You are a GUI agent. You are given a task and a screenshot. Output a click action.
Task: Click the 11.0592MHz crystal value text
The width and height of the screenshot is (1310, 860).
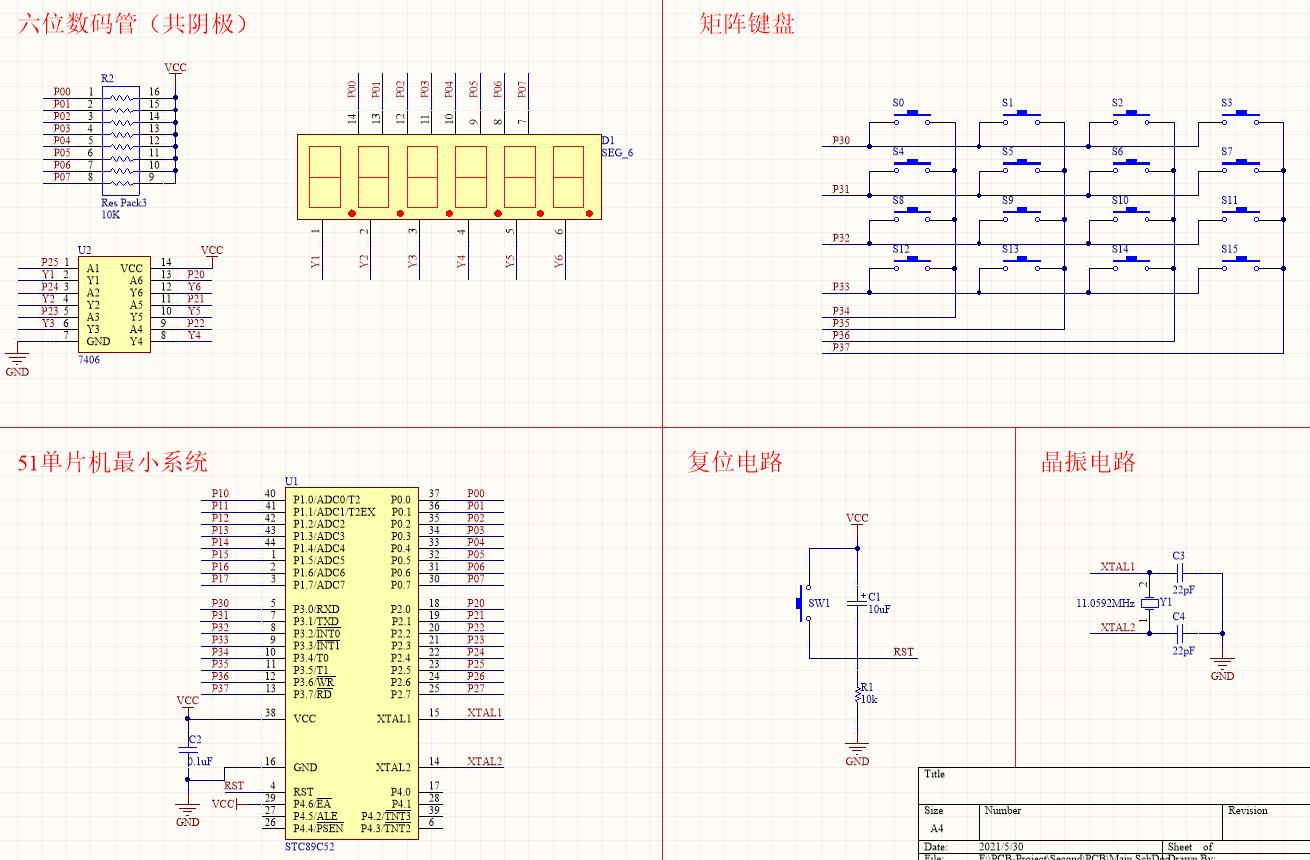tap(1106, 603)
